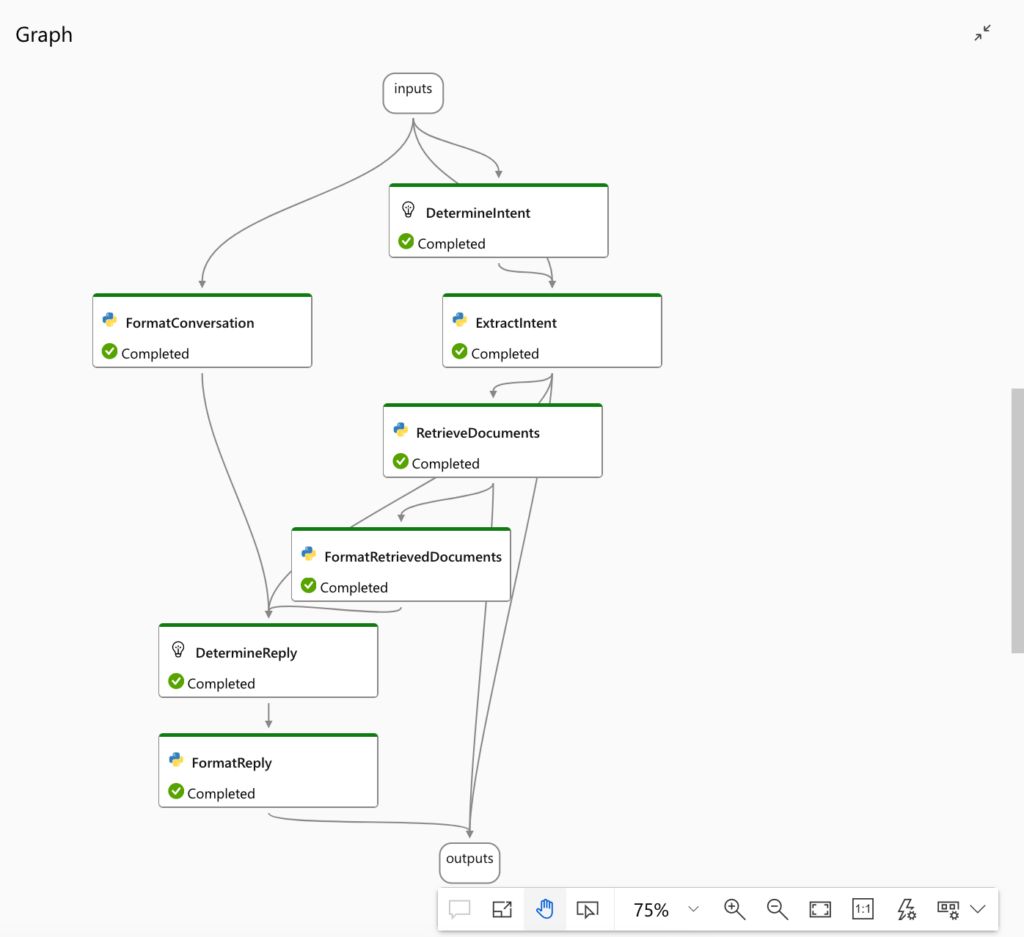Image resolution: width=1024 pixels, height=937 pixels.
Task: Select the FormatConversation node
Action: coord(202,331)
